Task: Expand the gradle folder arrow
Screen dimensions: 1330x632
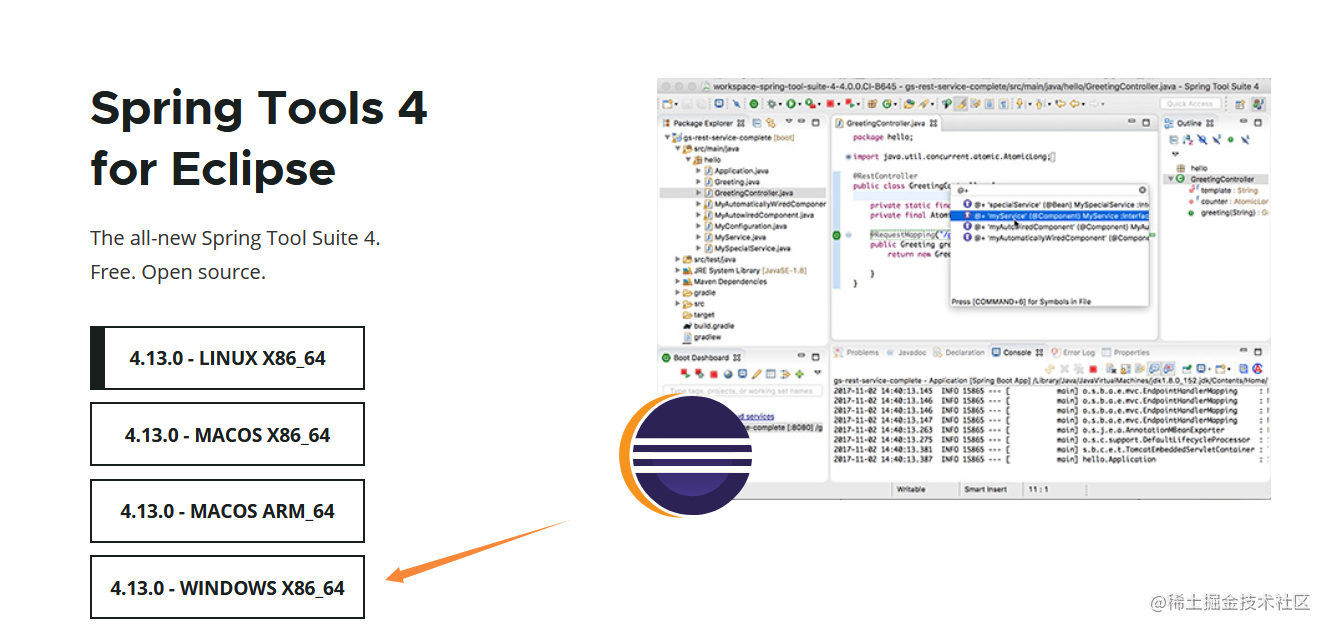Action: click(x=678, y=292)
